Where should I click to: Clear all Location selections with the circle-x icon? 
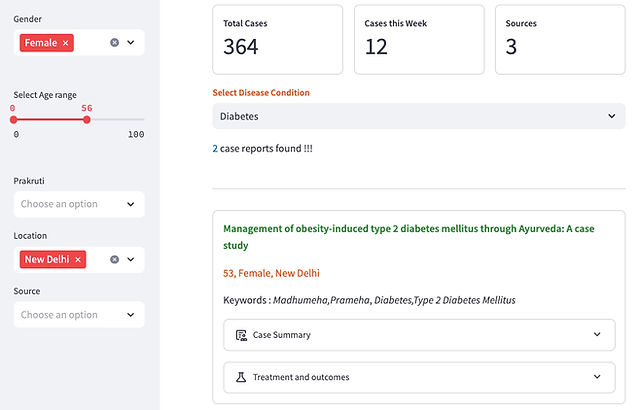pos(114,260)
